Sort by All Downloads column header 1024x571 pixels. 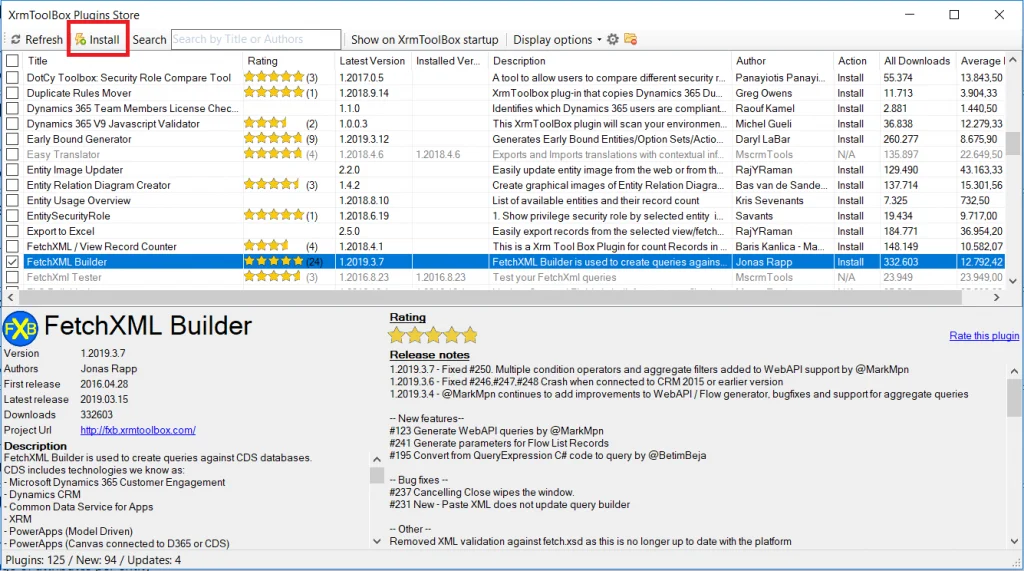[918, 61]
